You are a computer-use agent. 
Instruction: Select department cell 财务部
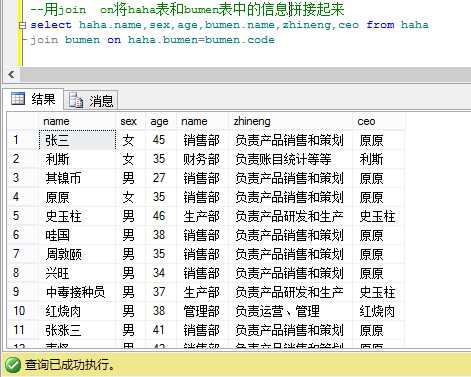(202, 159)
